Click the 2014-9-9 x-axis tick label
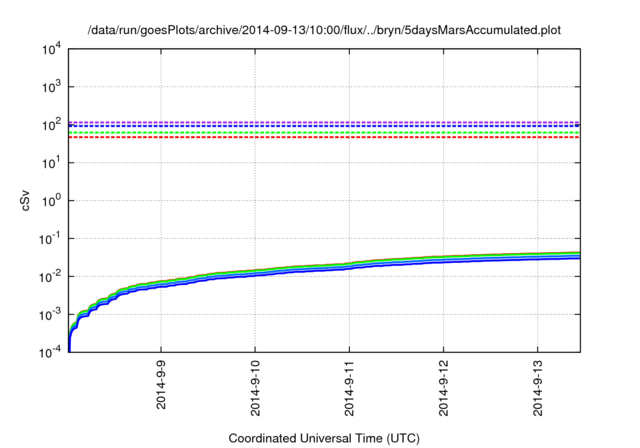640x448 pixels. tap(161, 385)
